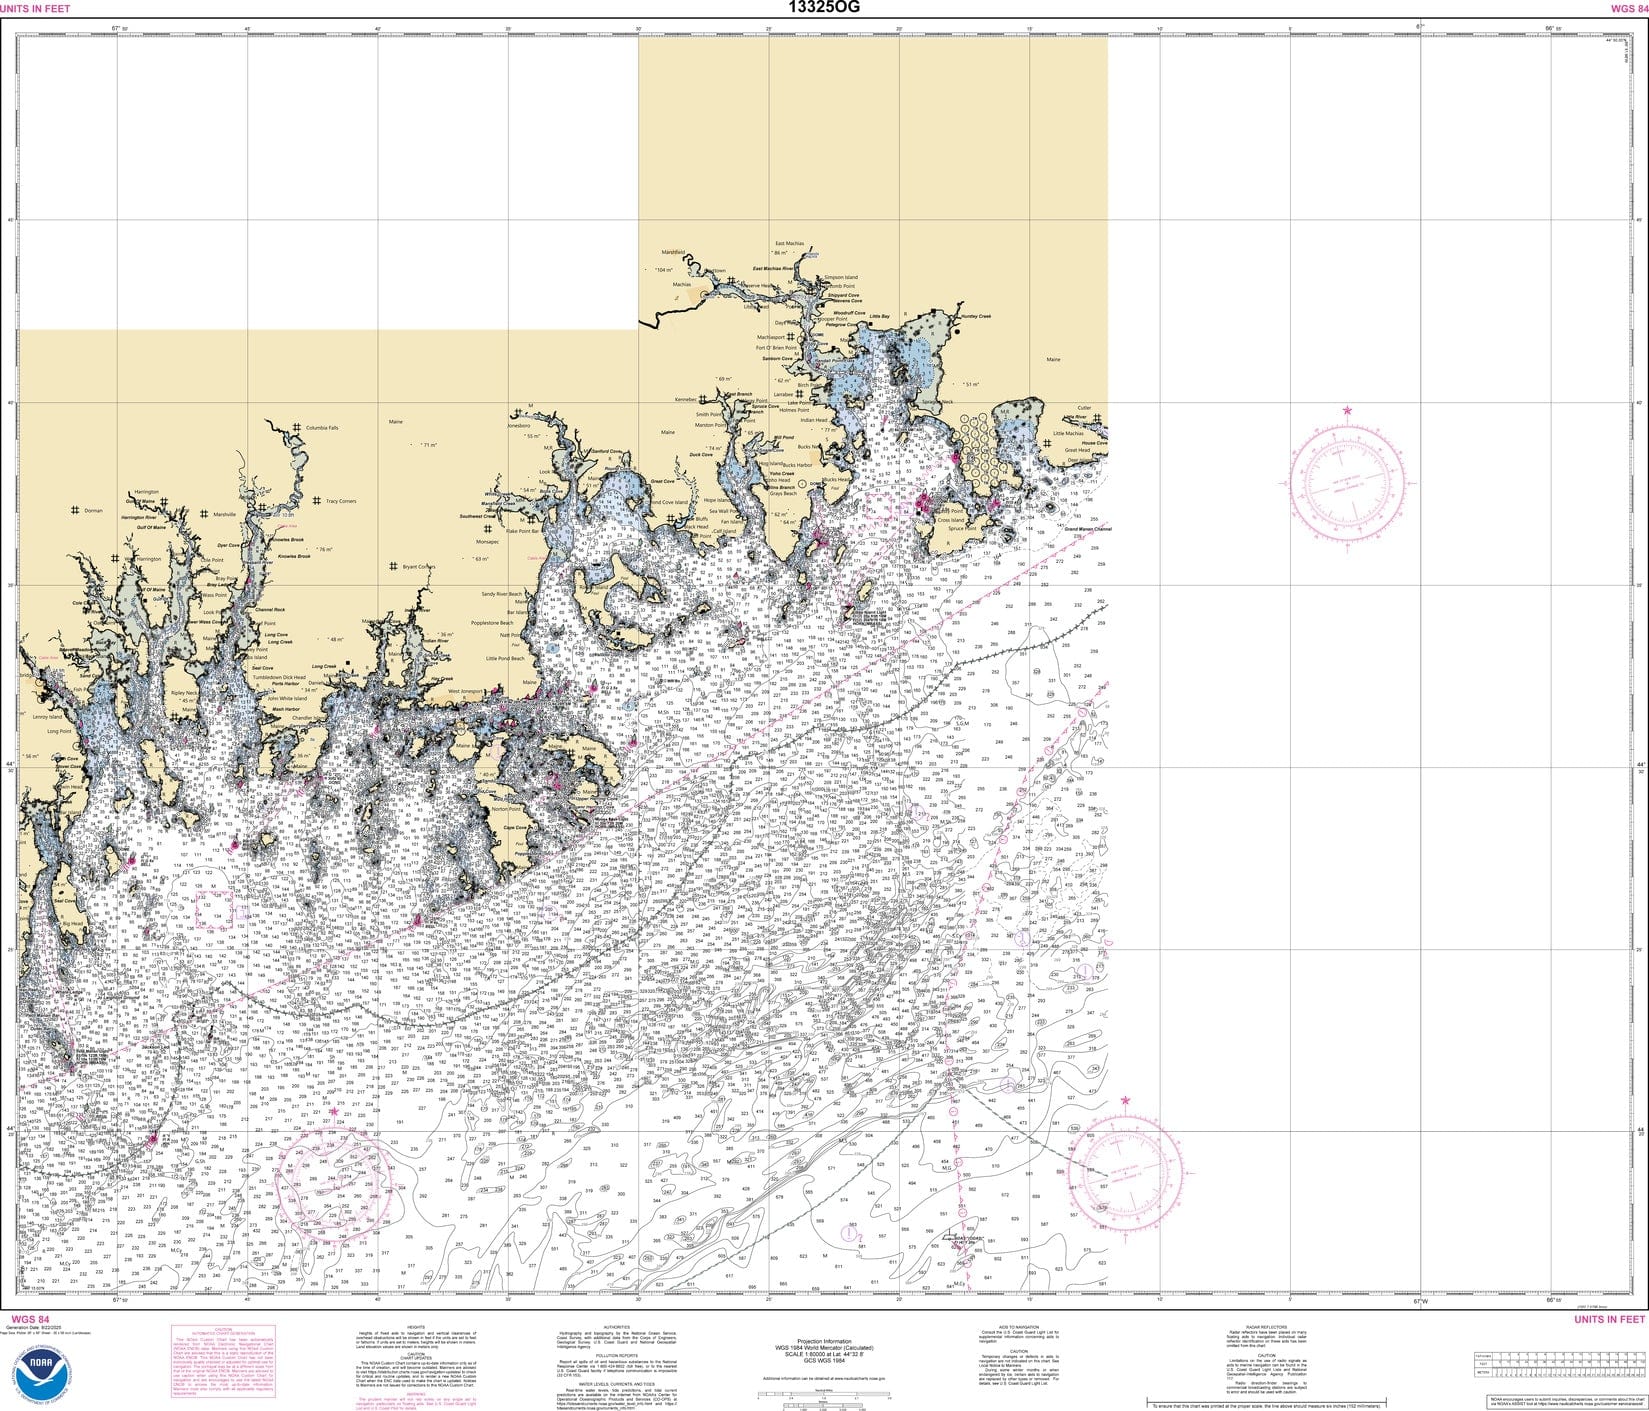The image size is (1649, 1411).
Task: Click the town symbol next to Dorman
Action: [x=74, y=511]
